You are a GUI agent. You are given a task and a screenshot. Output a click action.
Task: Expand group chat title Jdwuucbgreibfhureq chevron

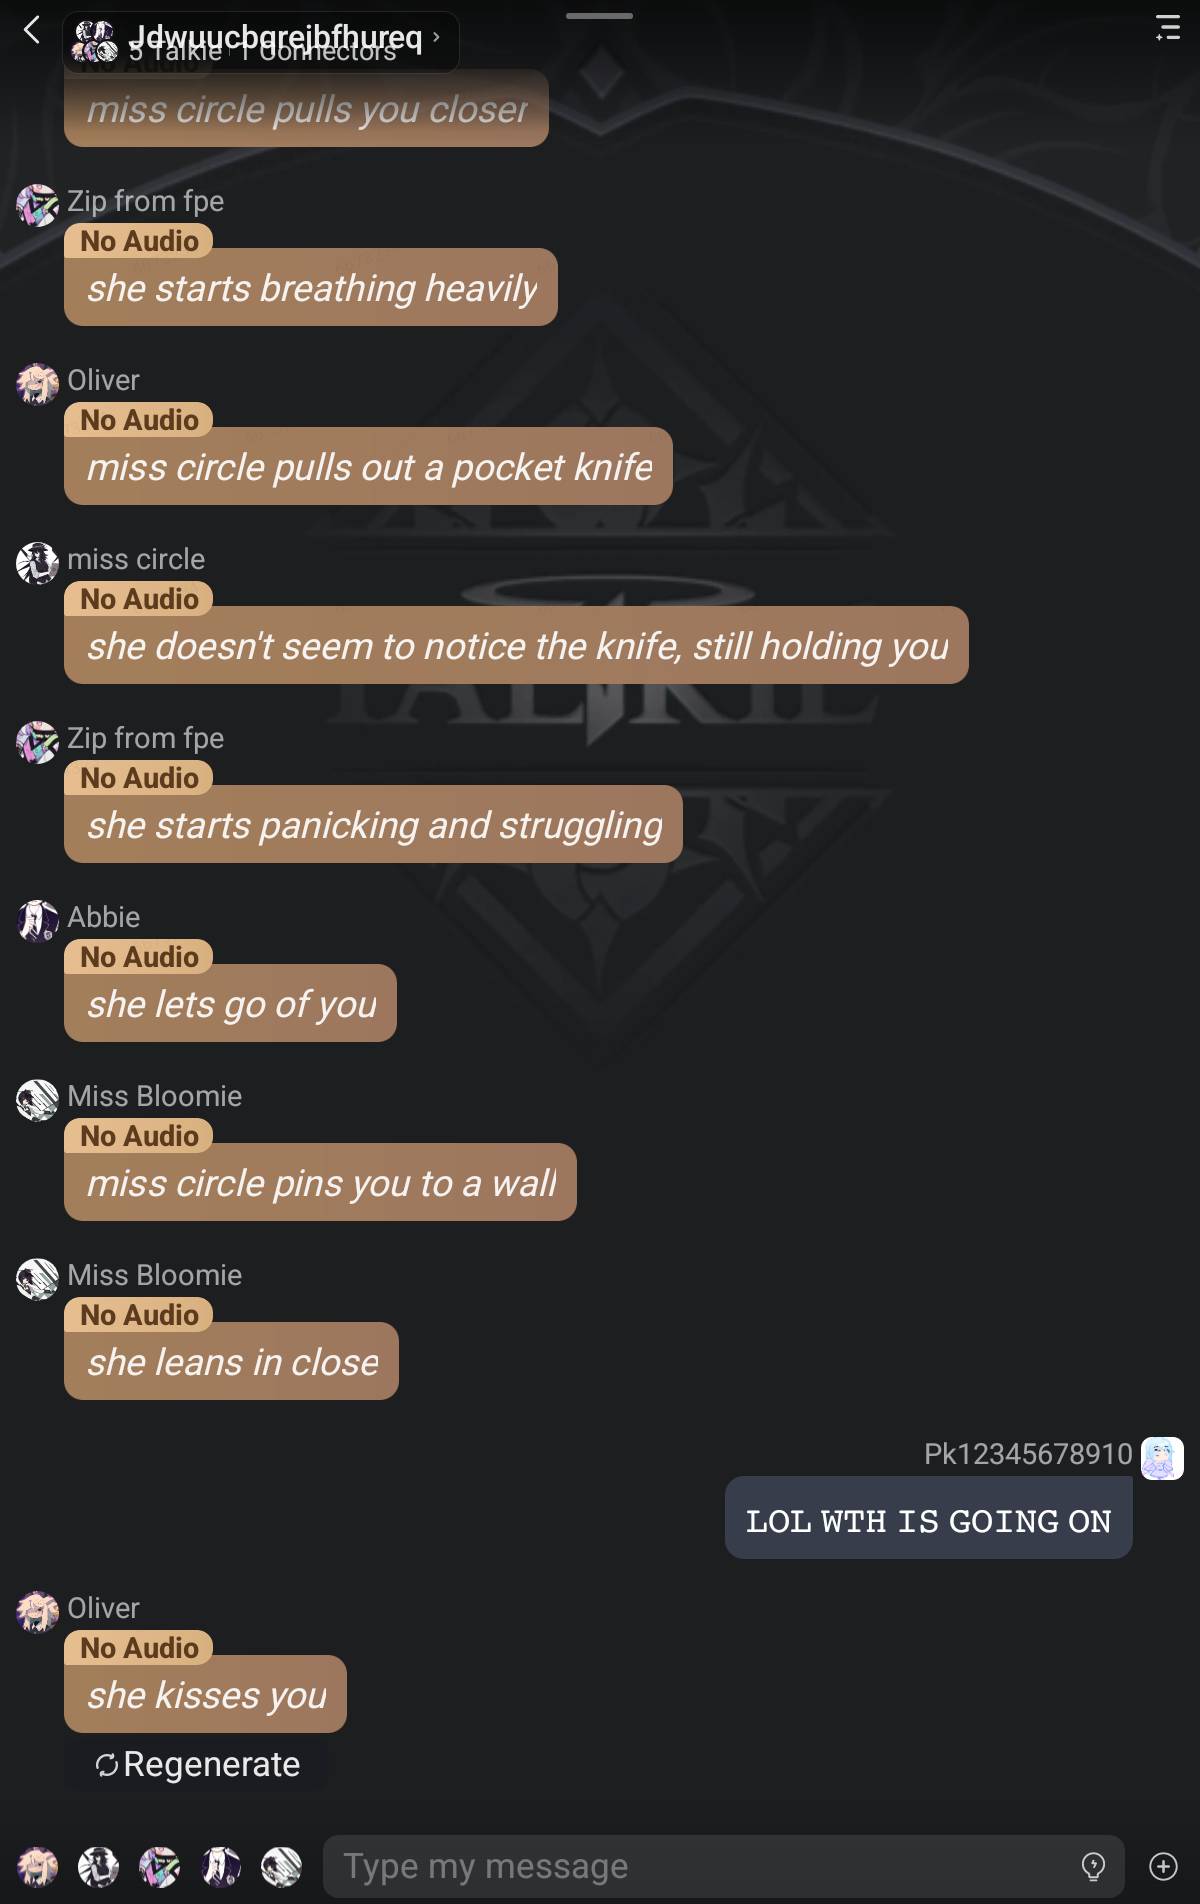(x=436, y=38)
